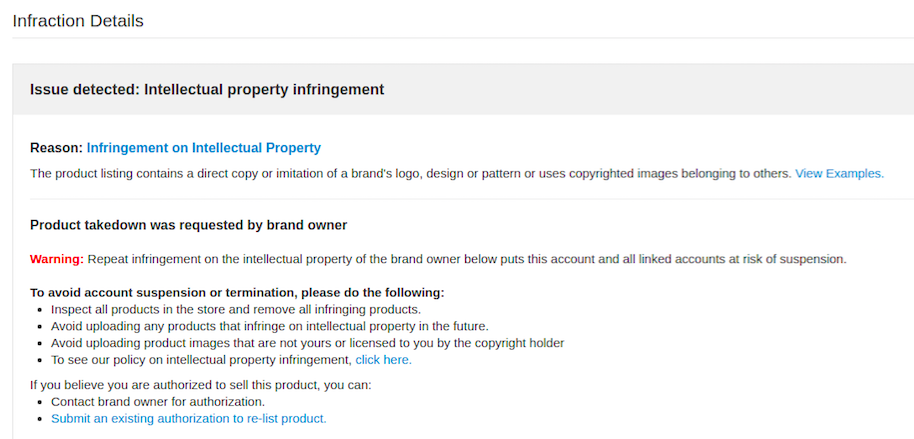
Task: Click the 'To see our policy' bullet text
Action: (200, 360)
